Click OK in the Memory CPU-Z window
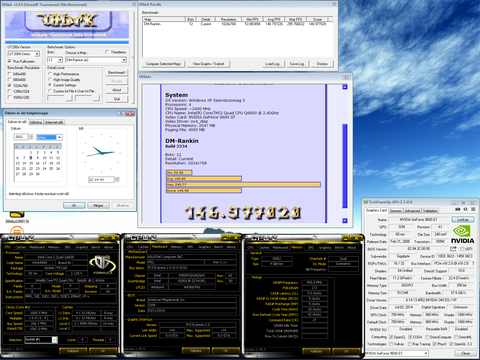Viewport: 480px width, 360px height. click(x=346, y=351)
